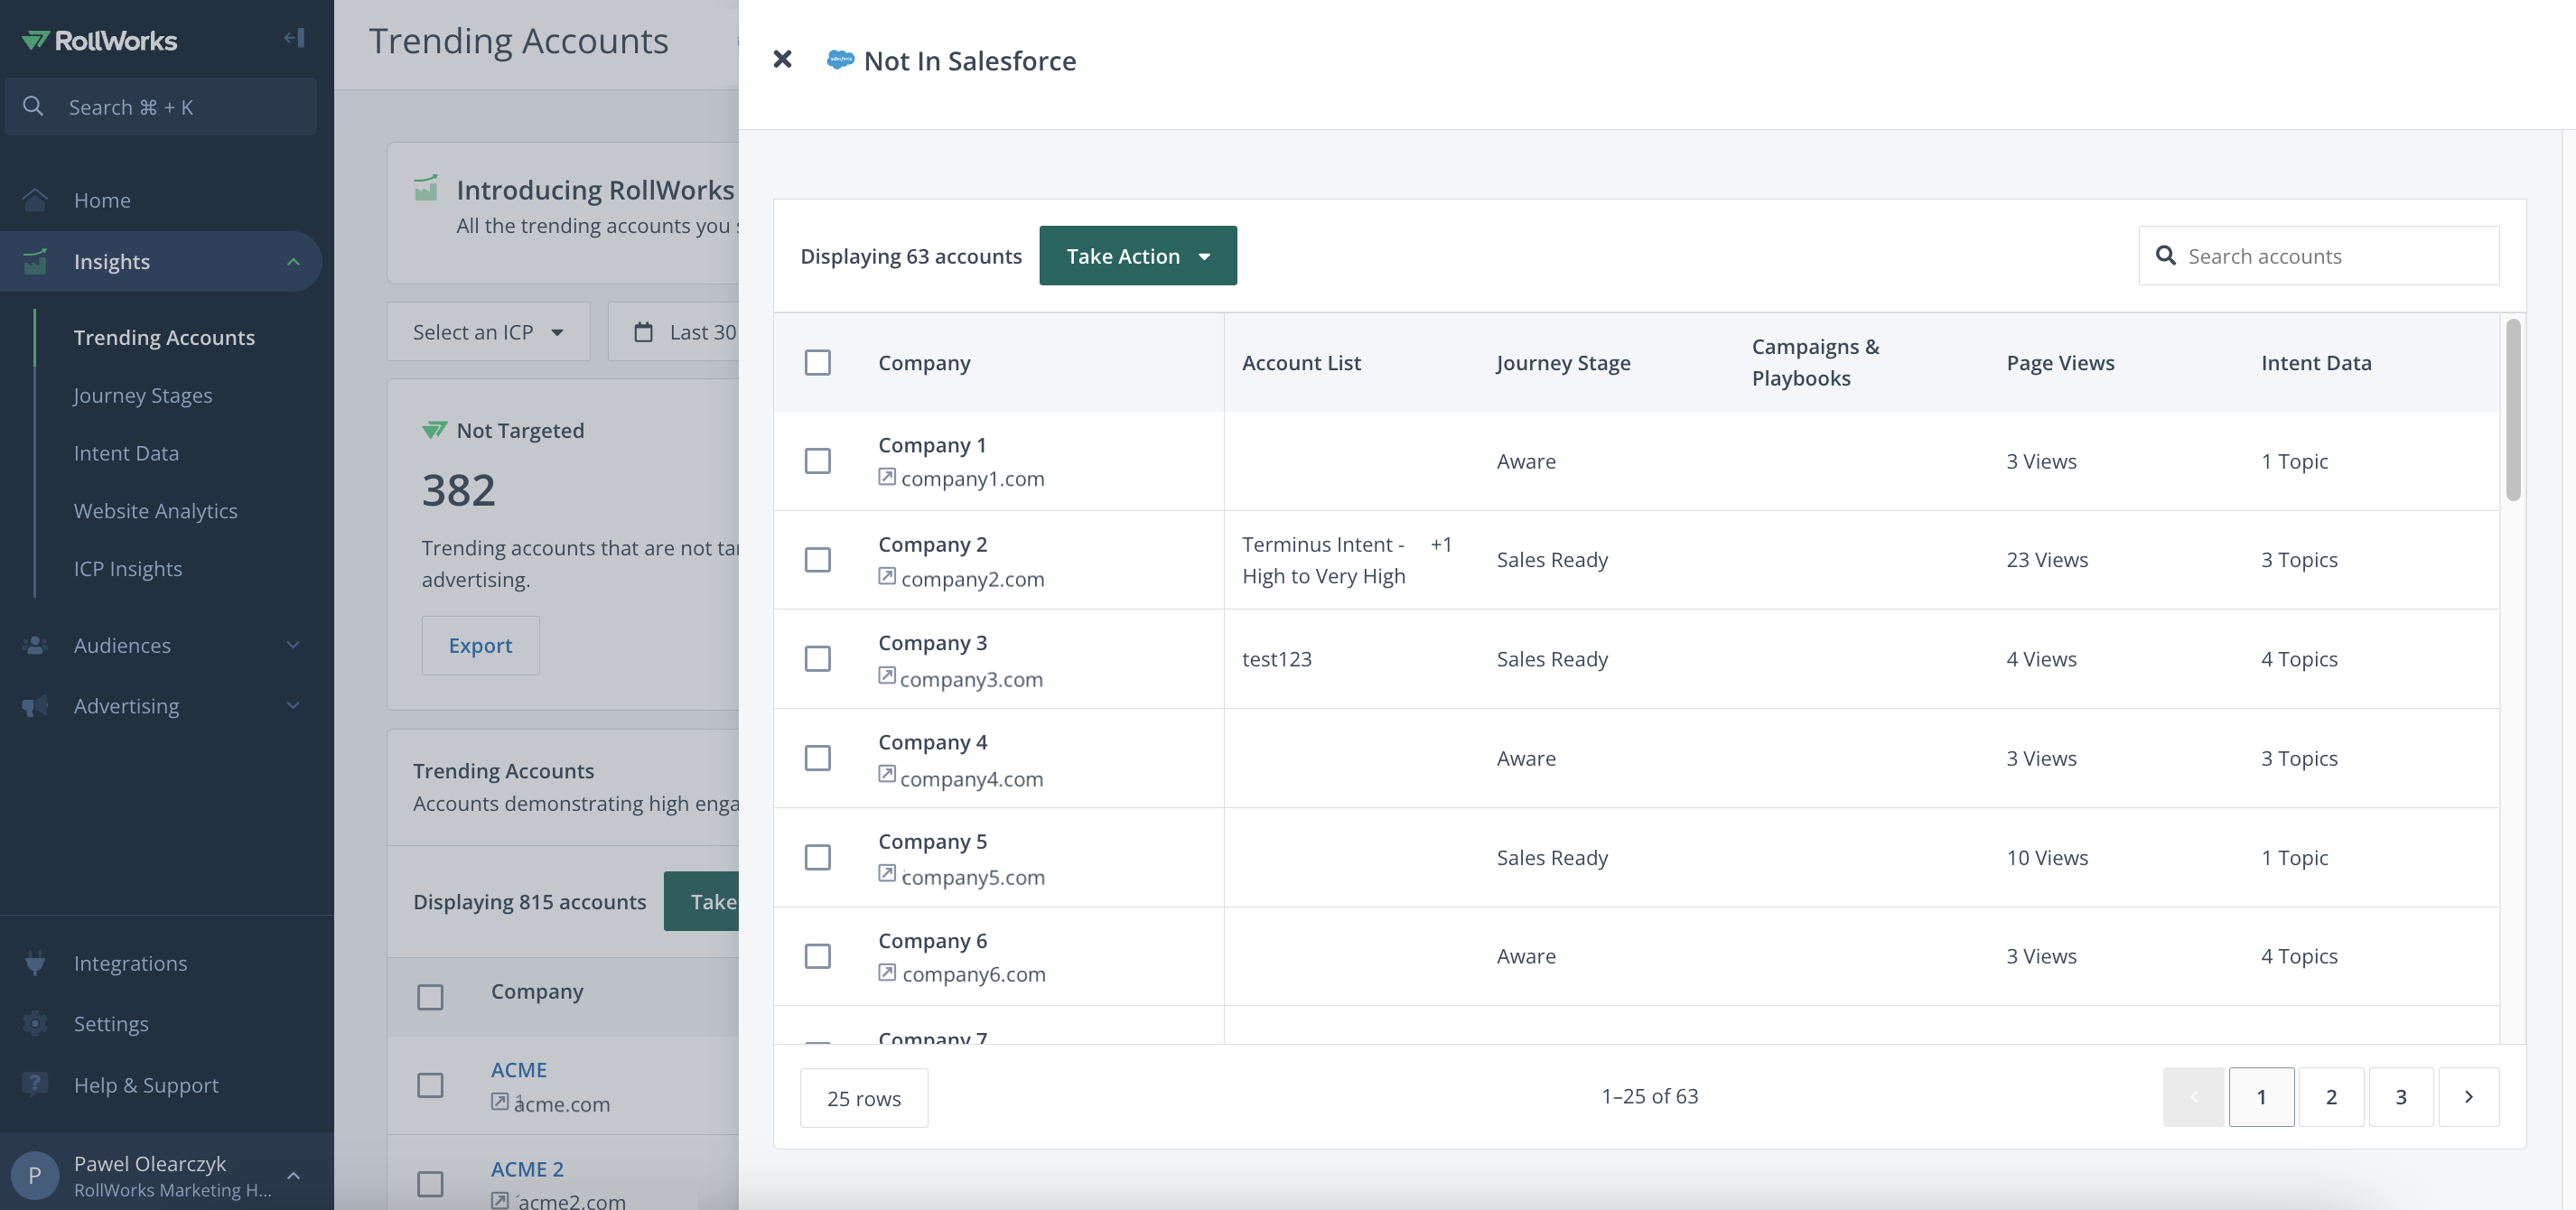Go to next page arrow
The height and width of the screenshot is (1210, 2576).
coord(2469,1097)
